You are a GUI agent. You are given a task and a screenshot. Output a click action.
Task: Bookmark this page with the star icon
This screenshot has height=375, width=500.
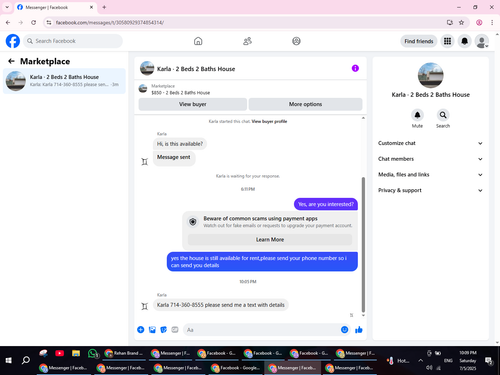point(461,22)
